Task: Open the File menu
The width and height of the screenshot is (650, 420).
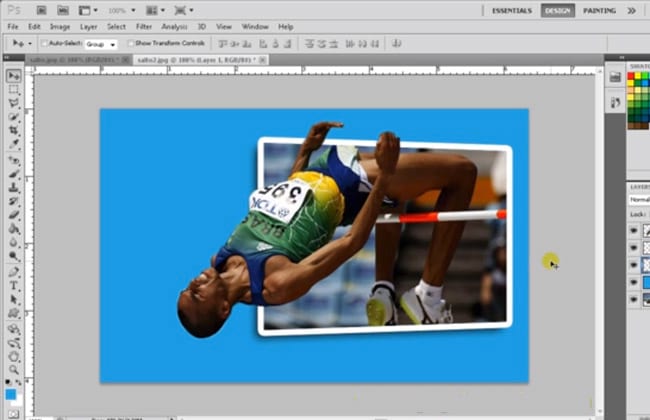Action: pos(13,27)
